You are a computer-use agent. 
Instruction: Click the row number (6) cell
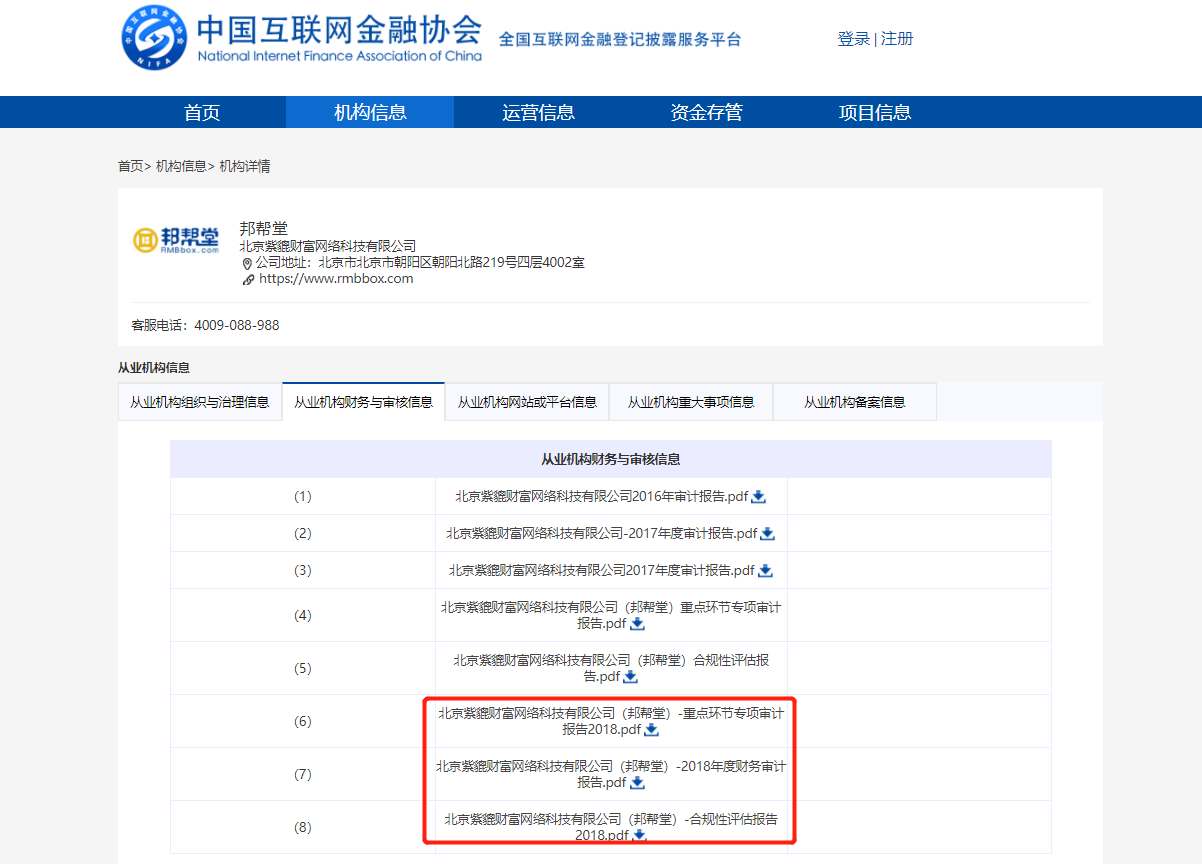pos(303,721)
